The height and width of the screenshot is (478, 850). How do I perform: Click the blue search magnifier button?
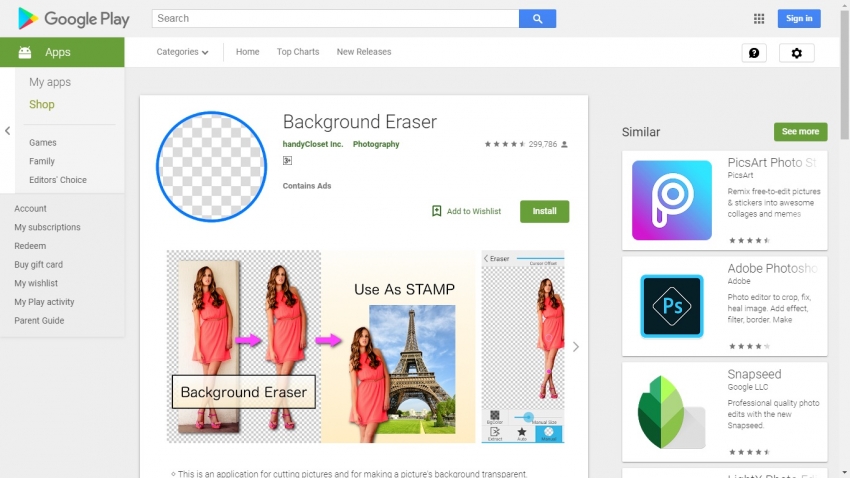click(537, 18)
